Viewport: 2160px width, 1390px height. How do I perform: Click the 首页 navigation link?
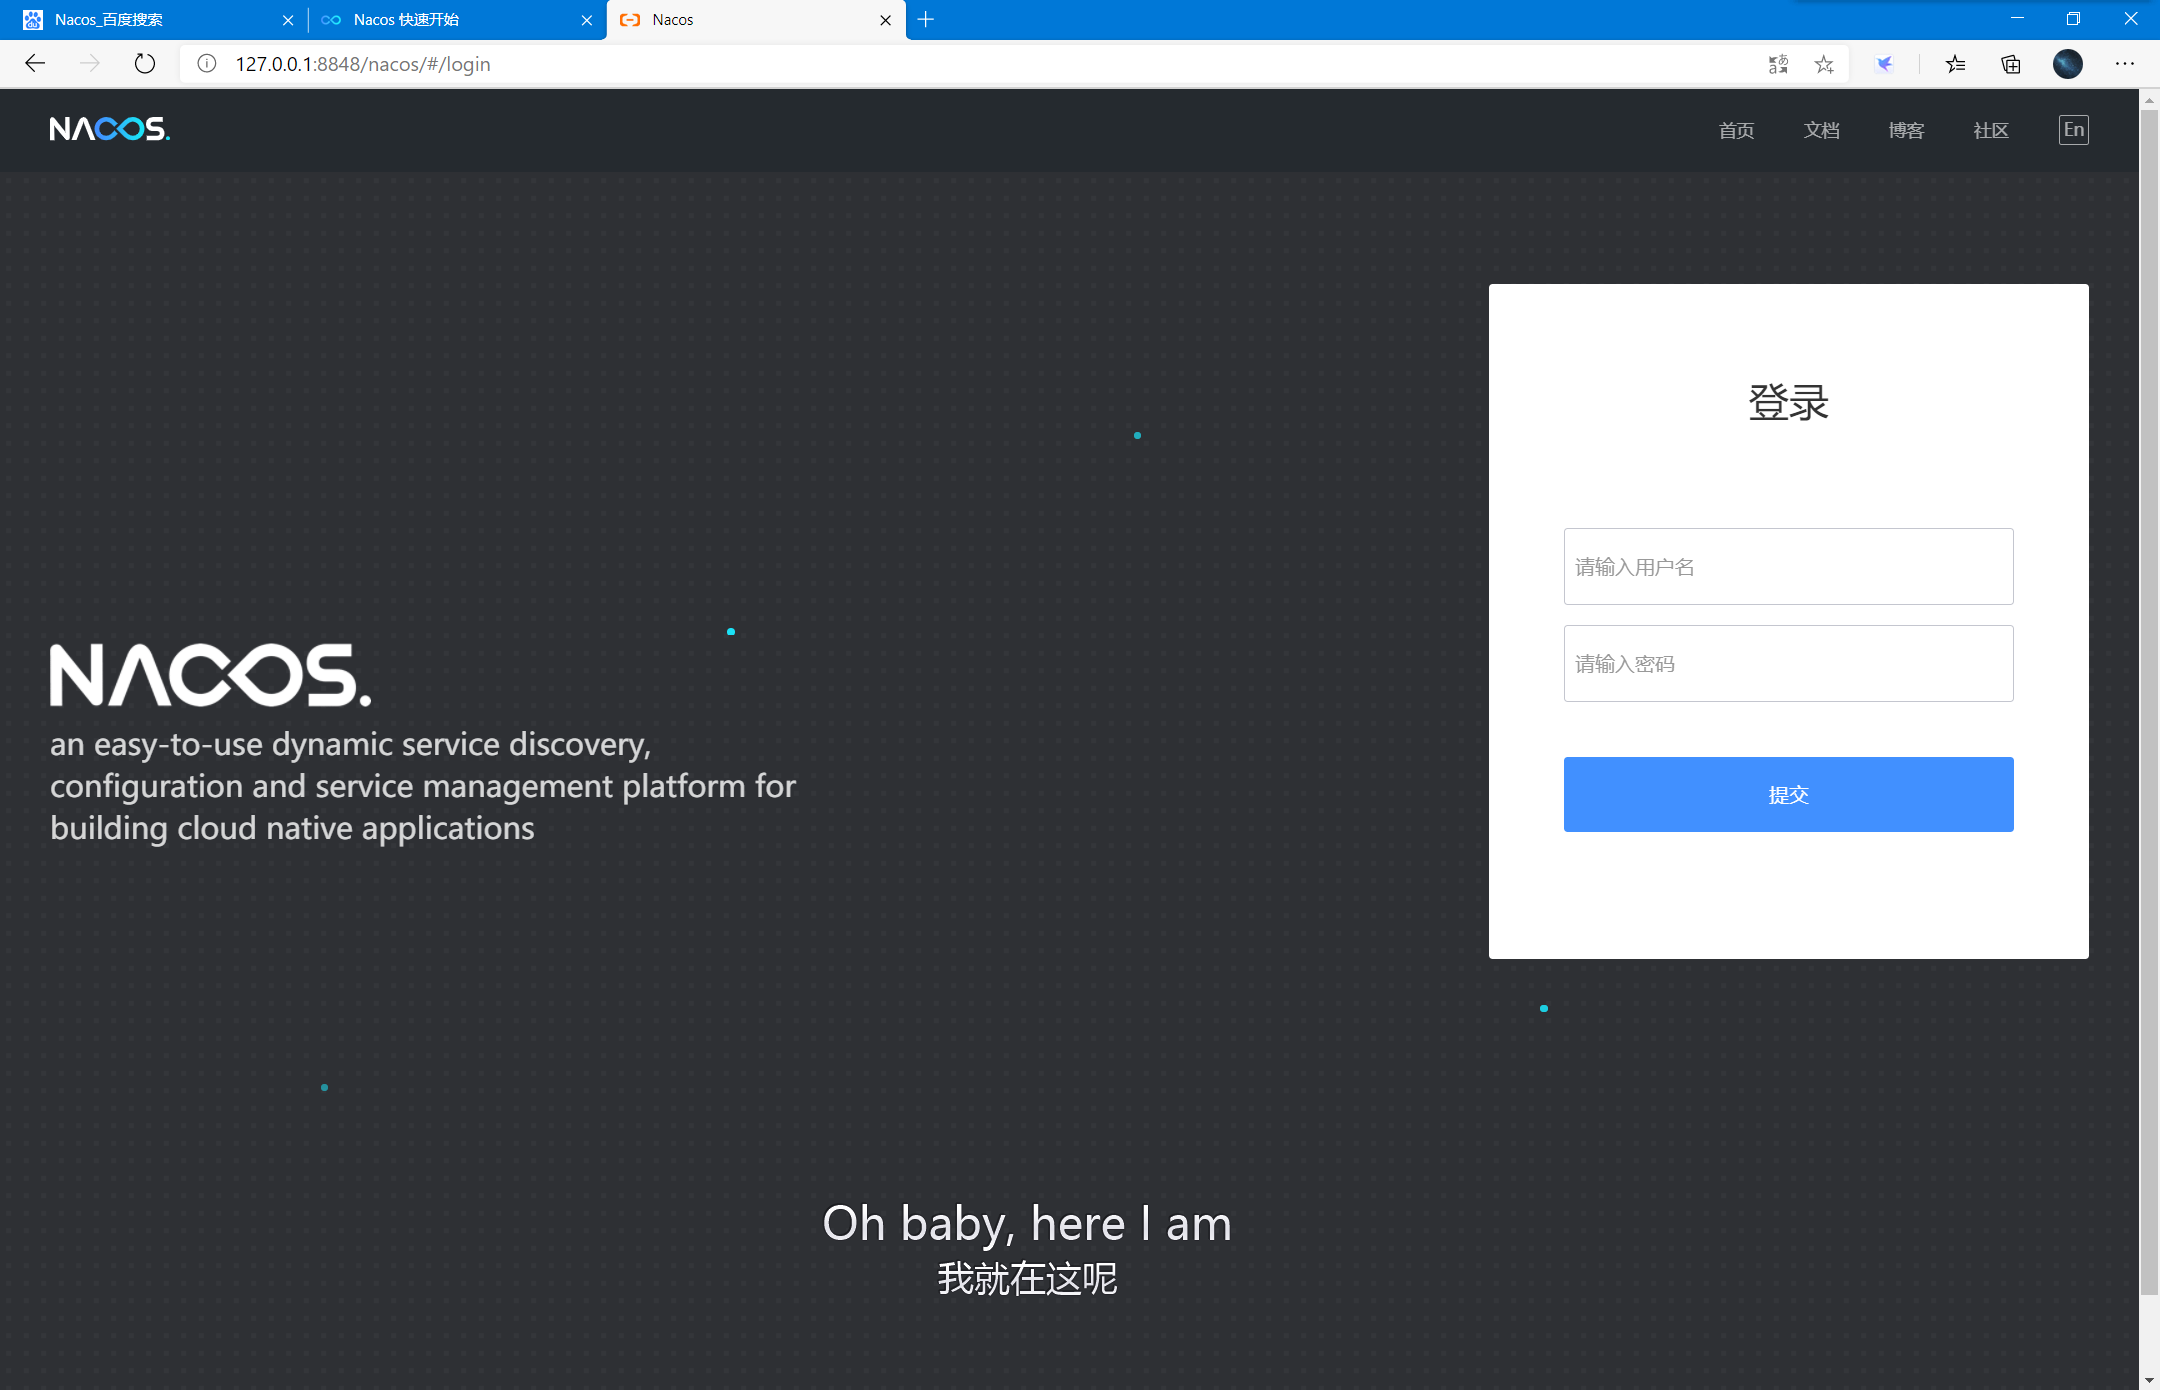coord(1736,131)
